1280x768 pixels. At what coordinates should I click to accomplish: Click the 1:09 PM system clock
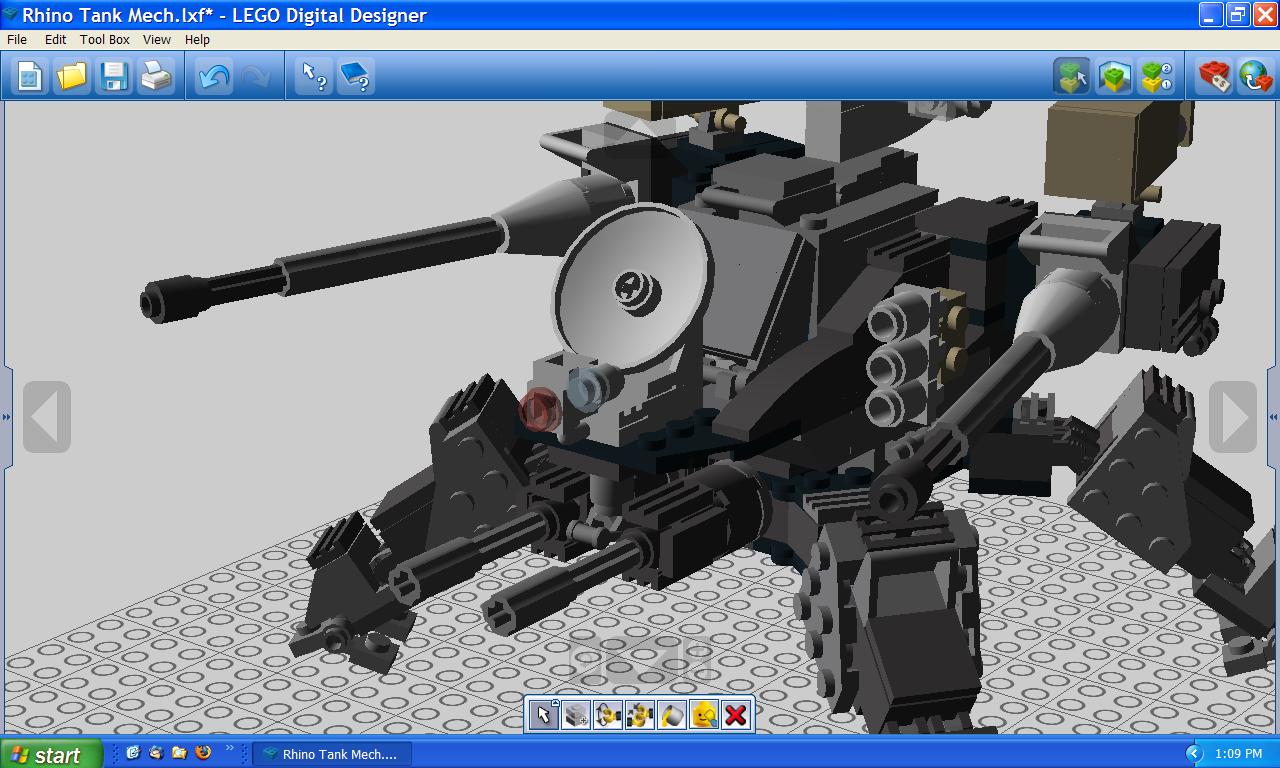point(1238,754)
